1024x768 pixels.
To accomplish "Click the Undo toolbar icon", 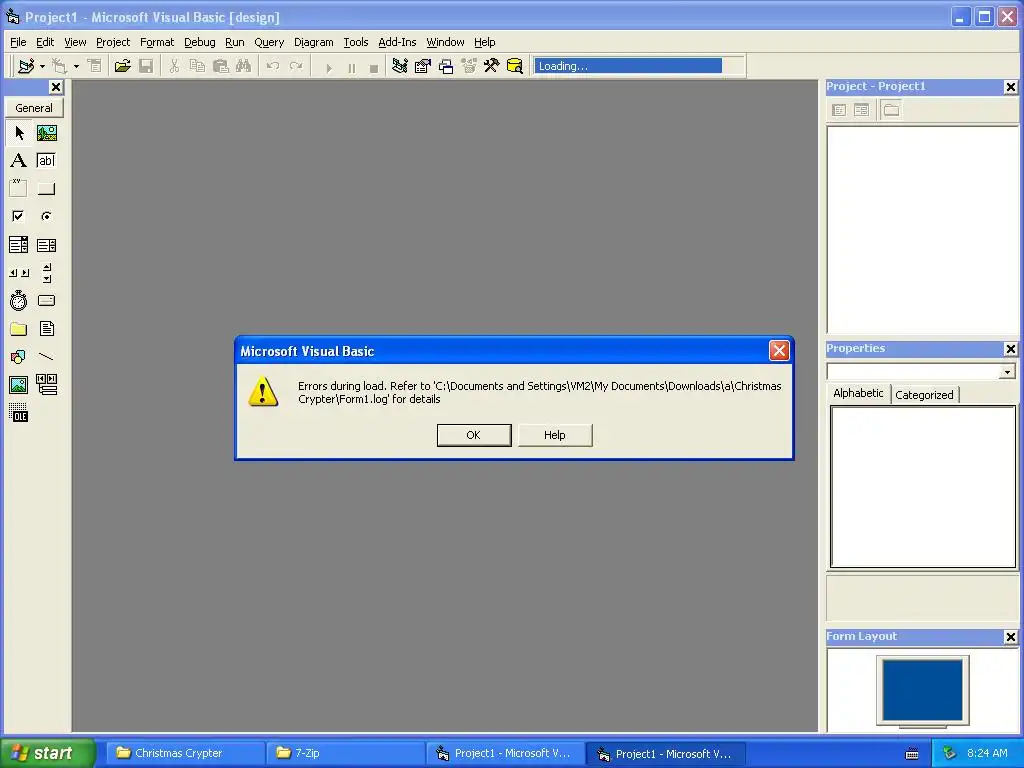I will pos(273,66).
